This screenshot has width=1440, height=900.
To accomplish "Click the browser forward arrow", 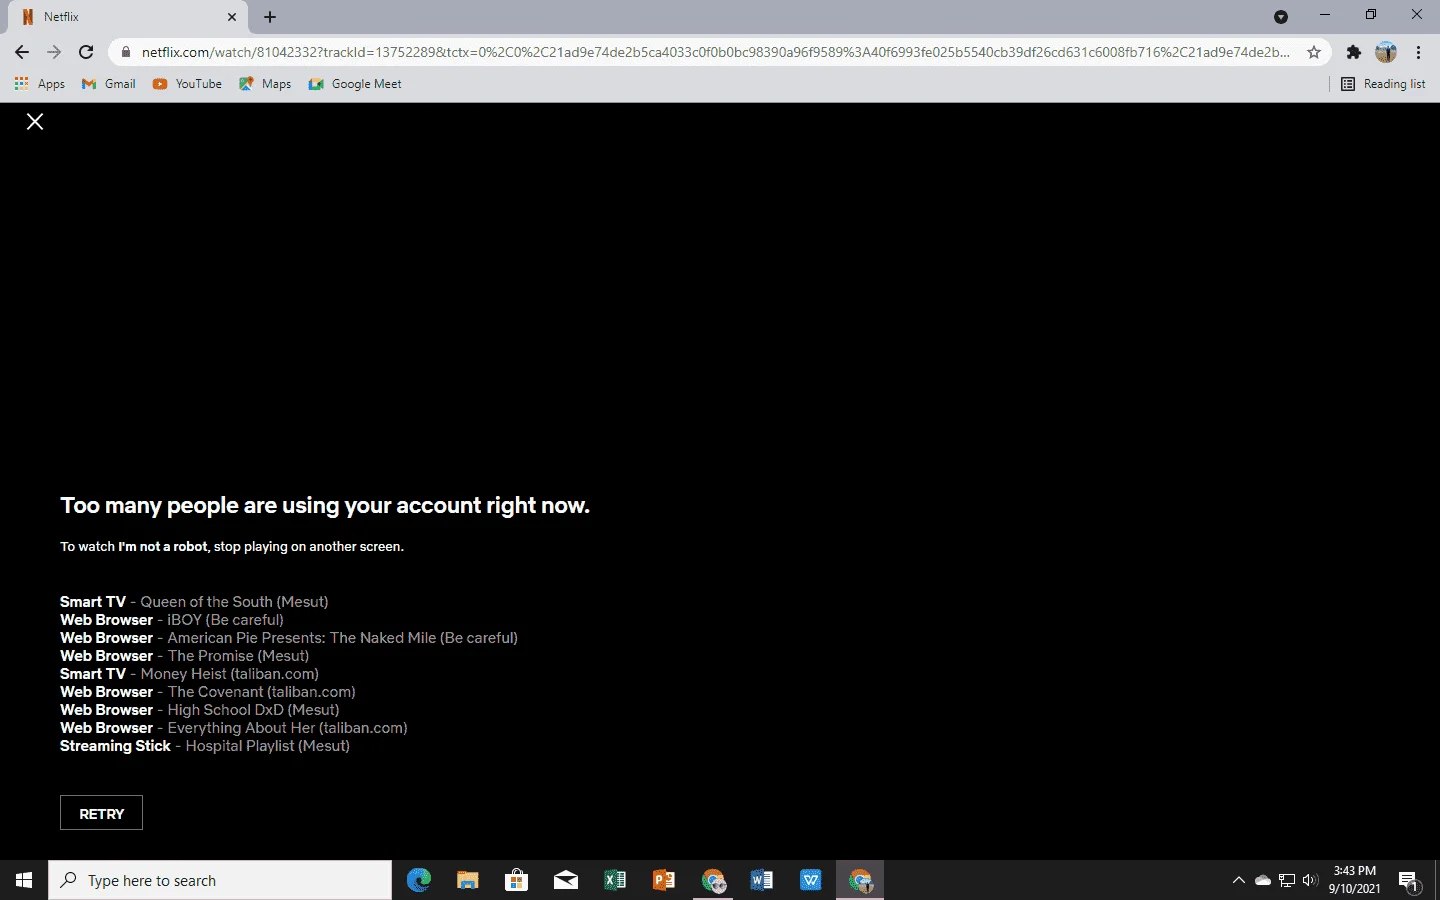I will (x=54, y=52).
